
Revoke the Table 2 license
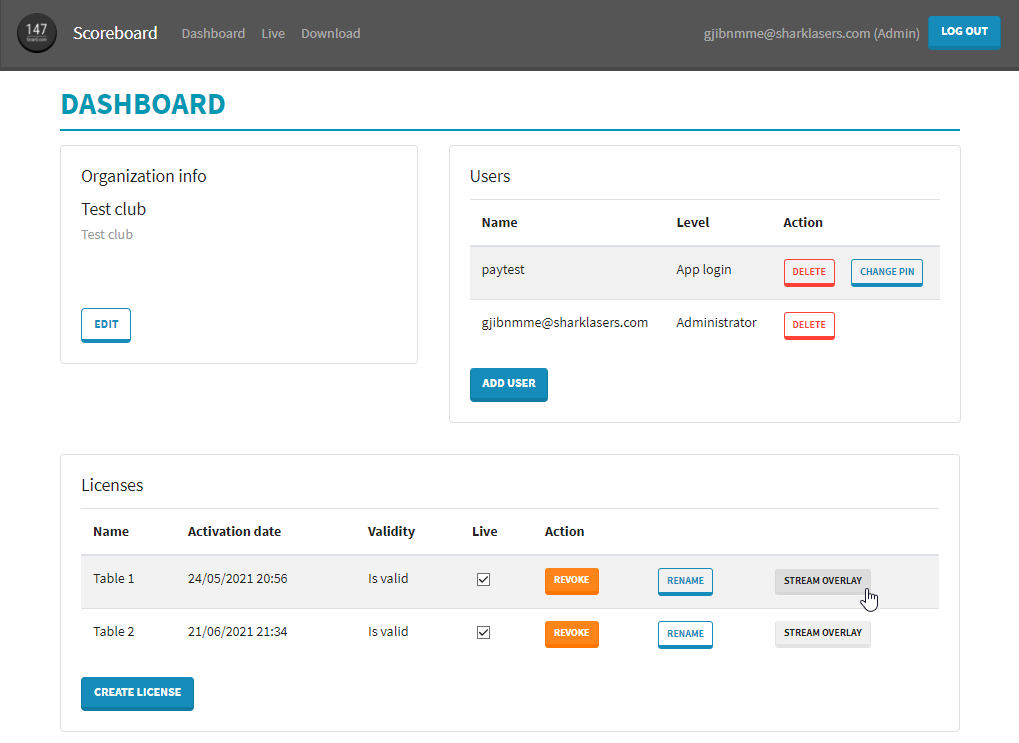[x=571, y=633]
